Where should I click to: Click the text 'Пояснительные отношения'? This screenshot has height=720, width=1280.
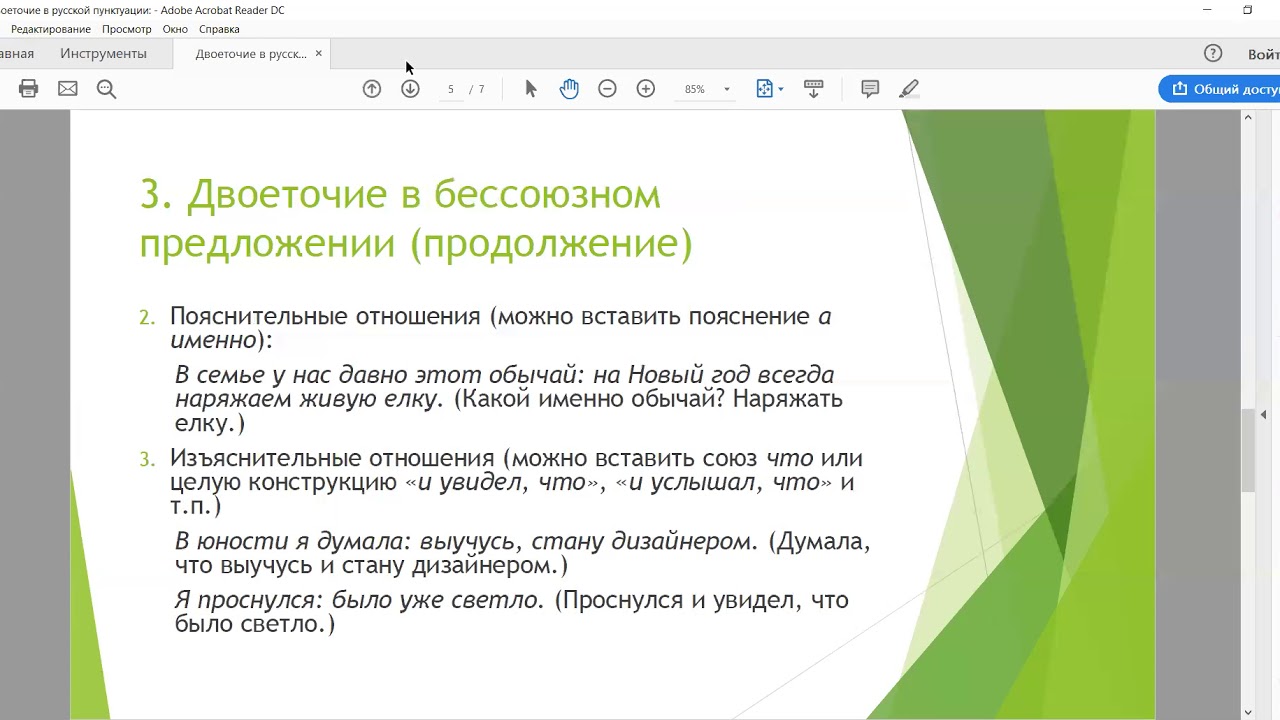tap(325, 316)
